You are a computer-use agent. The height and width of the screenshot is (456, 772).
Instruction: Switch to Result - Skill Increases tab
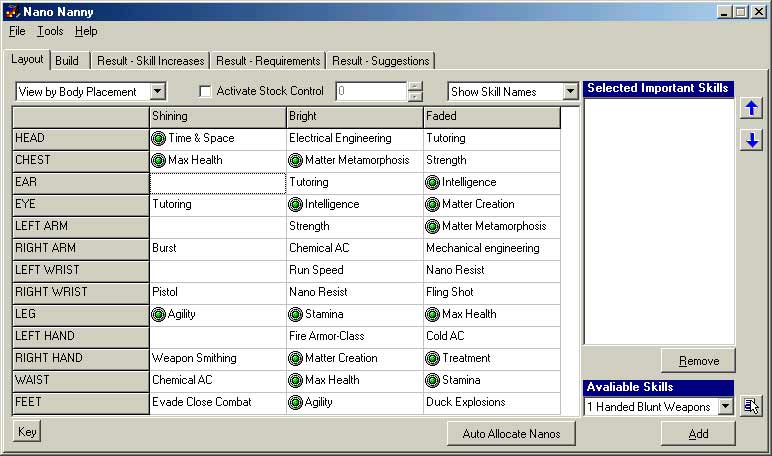151,61
